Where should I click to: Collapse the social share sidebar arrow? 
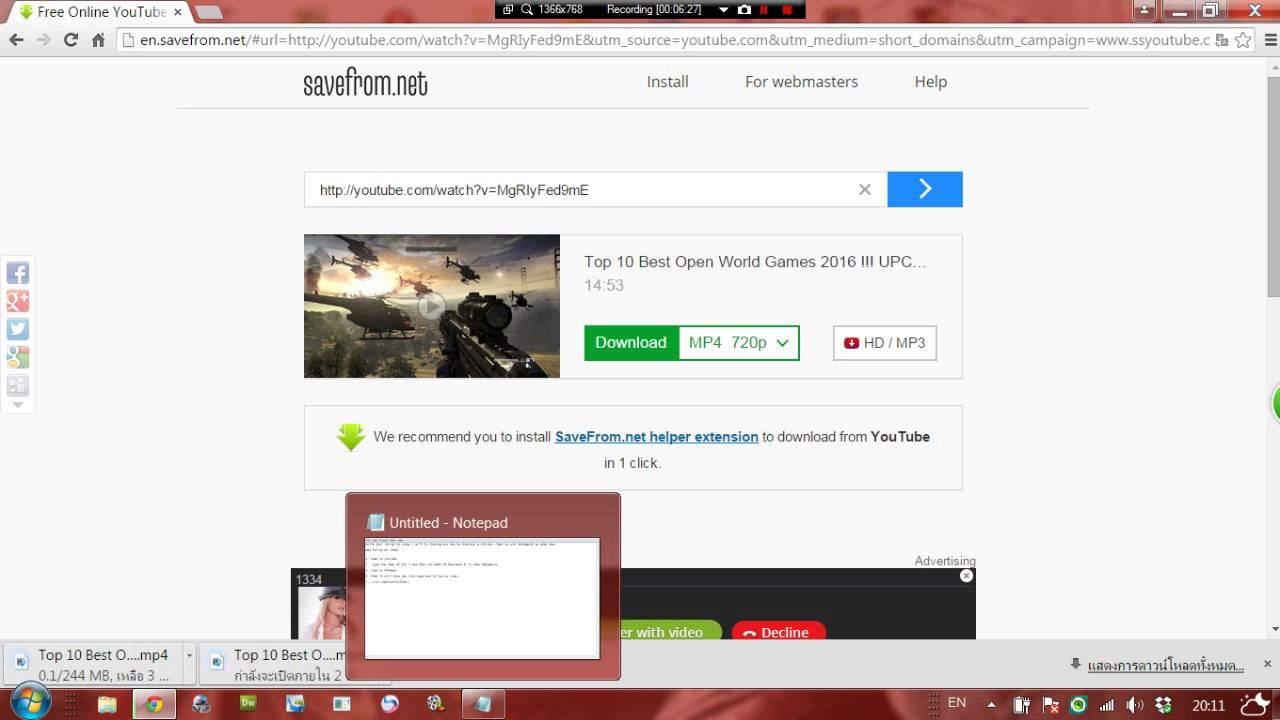(17, 405)
